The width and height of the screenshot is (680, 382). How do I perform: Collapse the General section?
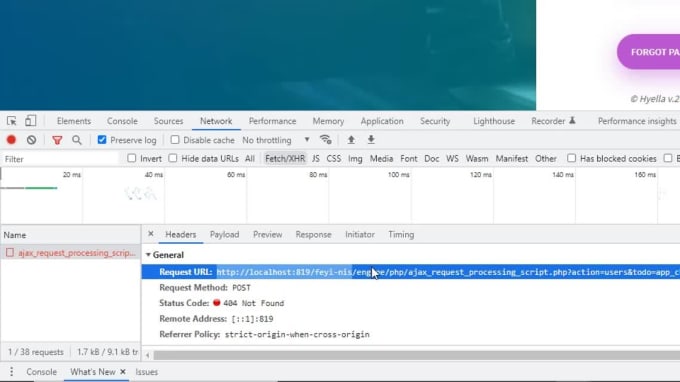(148, 255)
